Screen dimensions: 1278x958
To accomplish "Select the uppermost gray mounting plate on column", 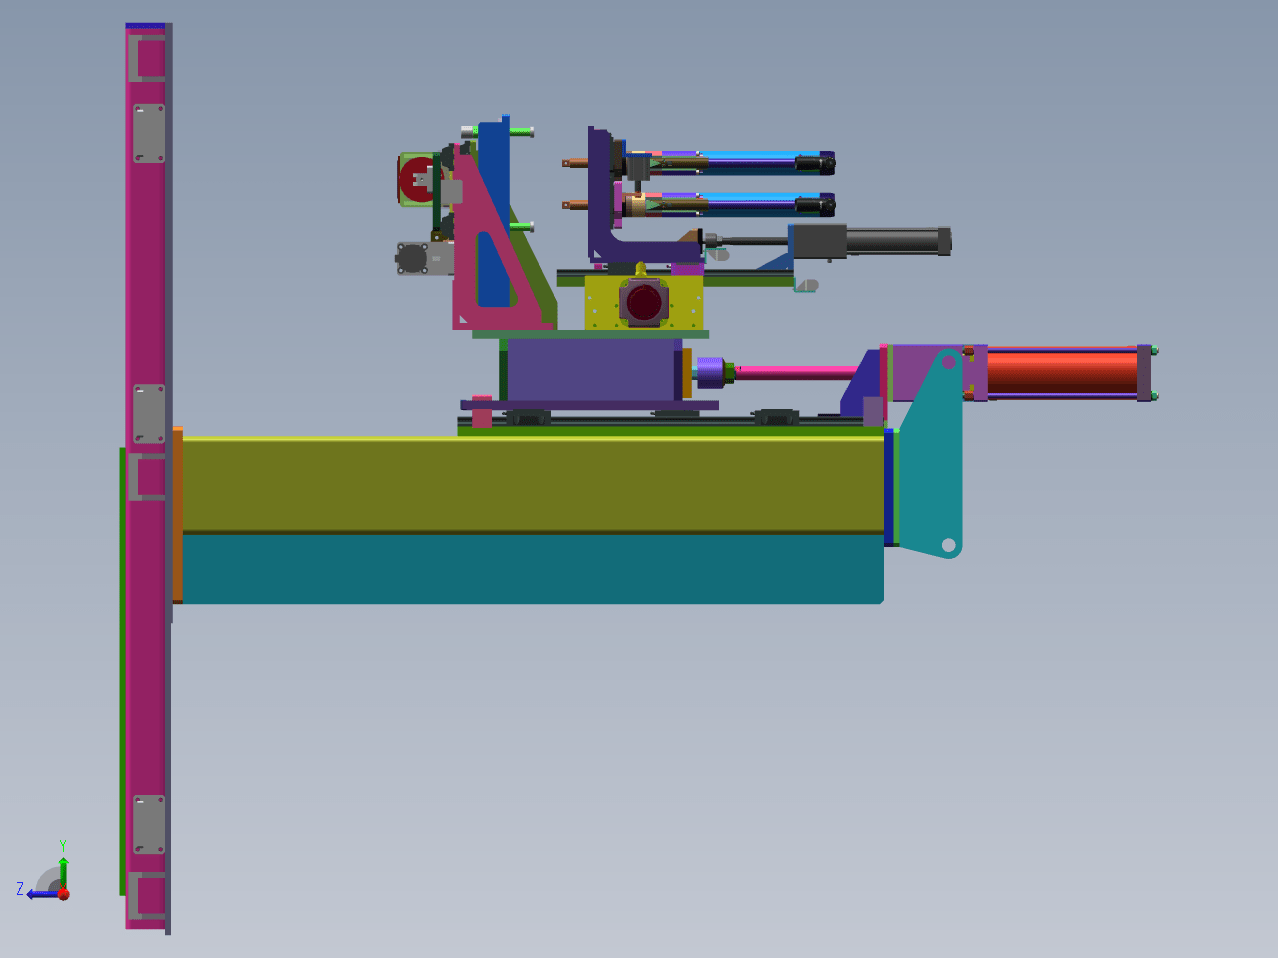I will tap(149, 133).
